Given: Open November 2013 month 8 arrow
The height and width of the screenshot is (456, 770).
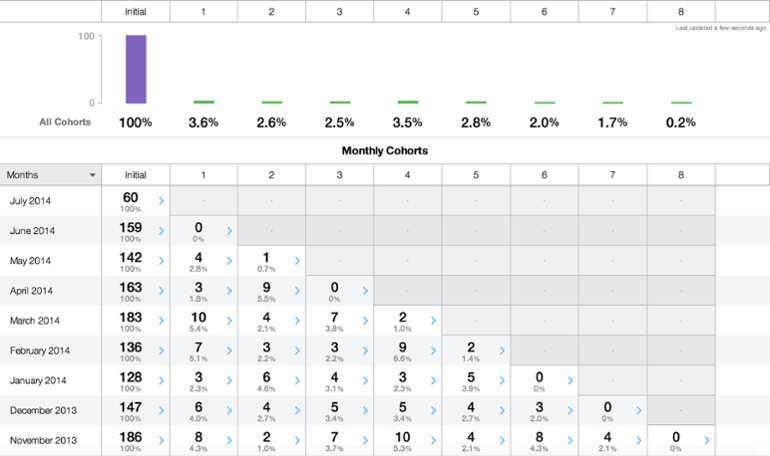Looking at the screenshot, I should tap(707, 440).
